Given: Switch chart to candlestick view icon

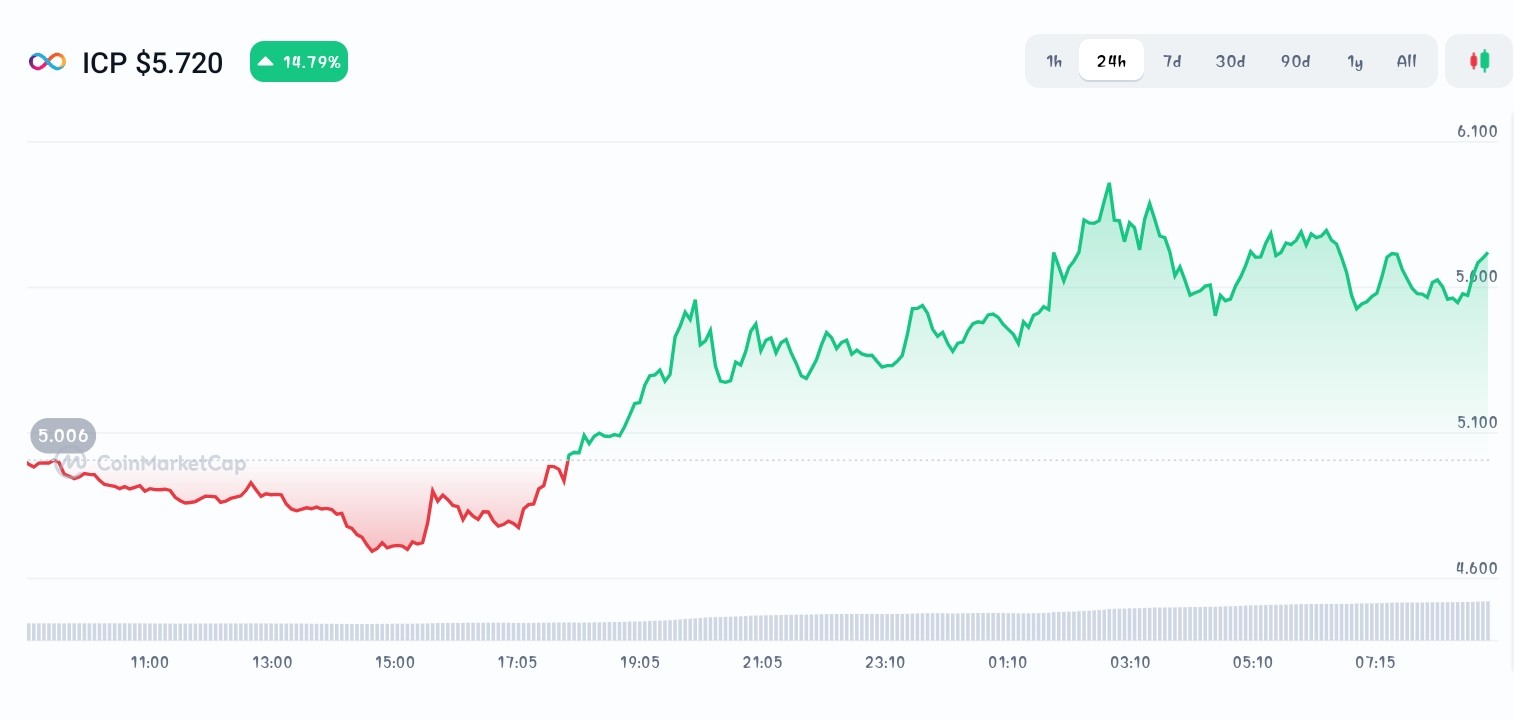Looking at the screenshot, I should coord(1479,61).
